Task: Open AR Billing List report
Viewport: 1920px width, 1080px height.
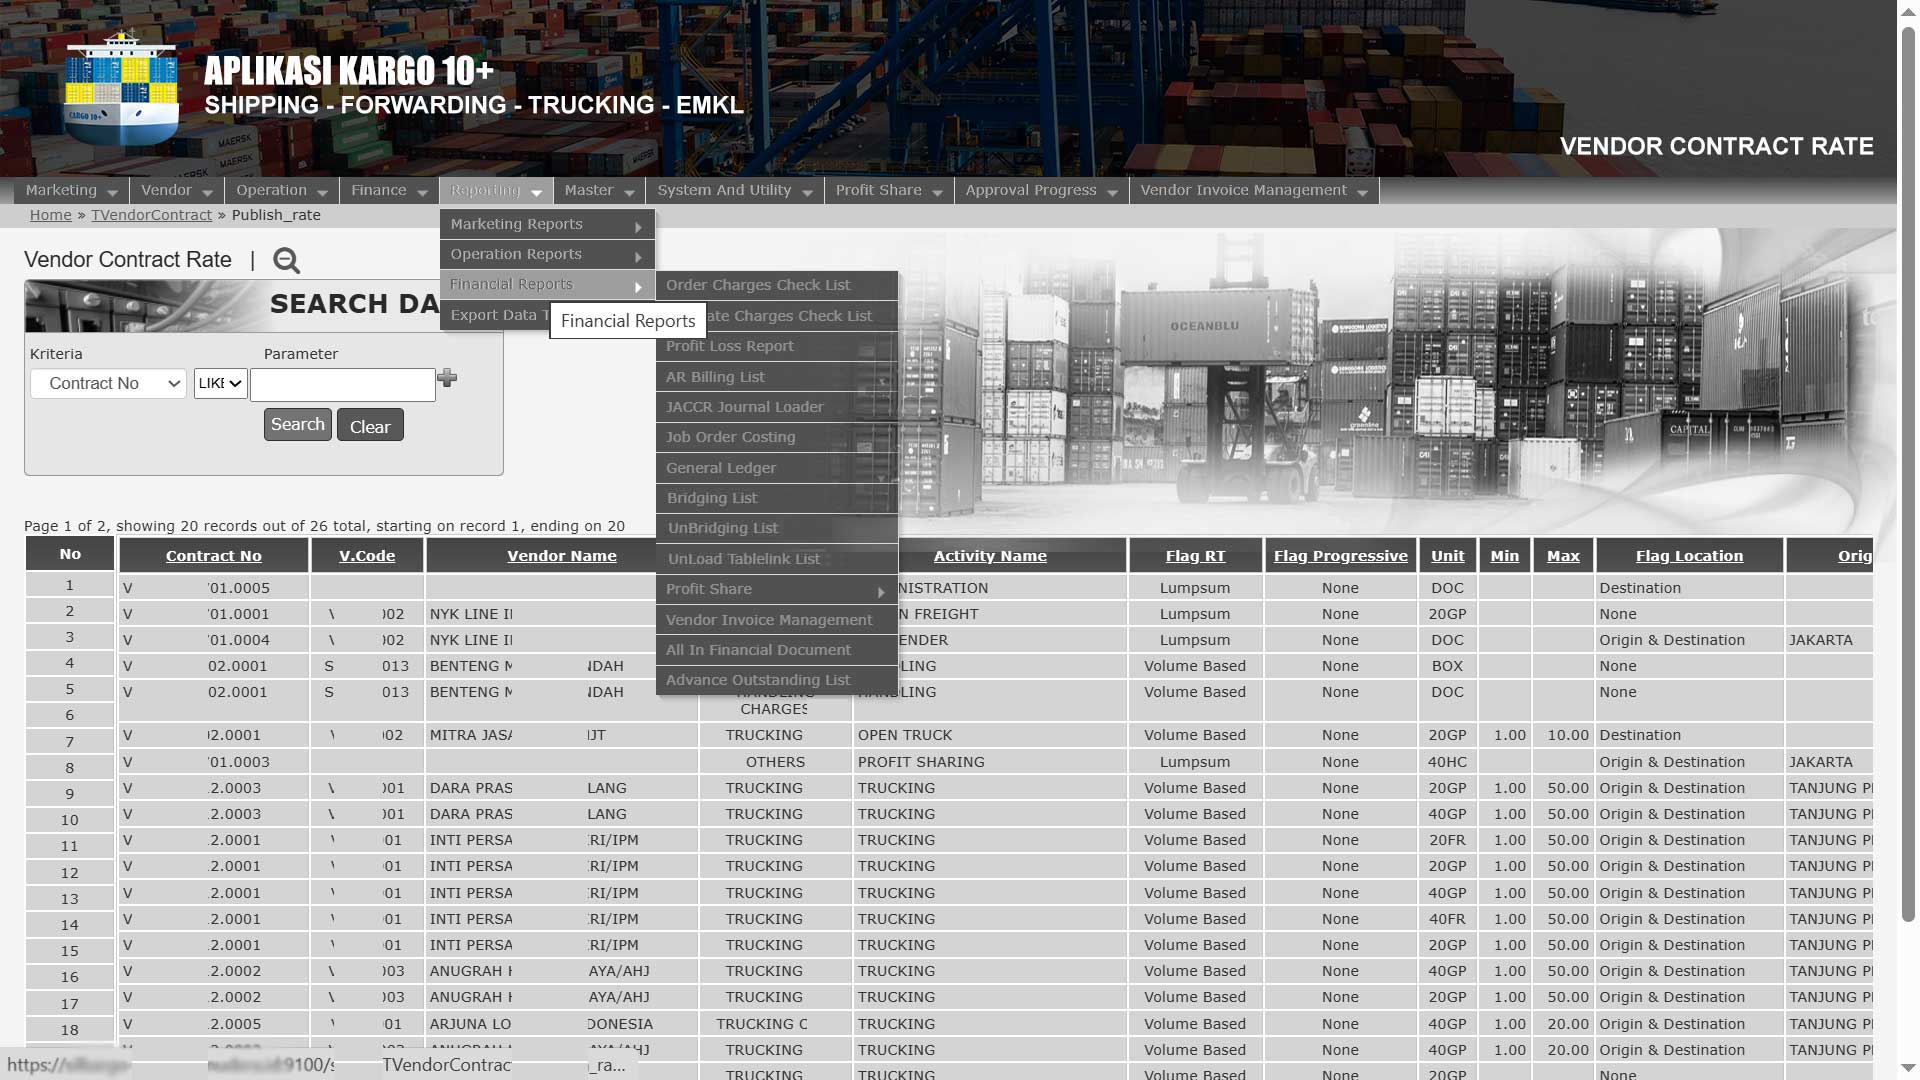Action: pos(714,377)
